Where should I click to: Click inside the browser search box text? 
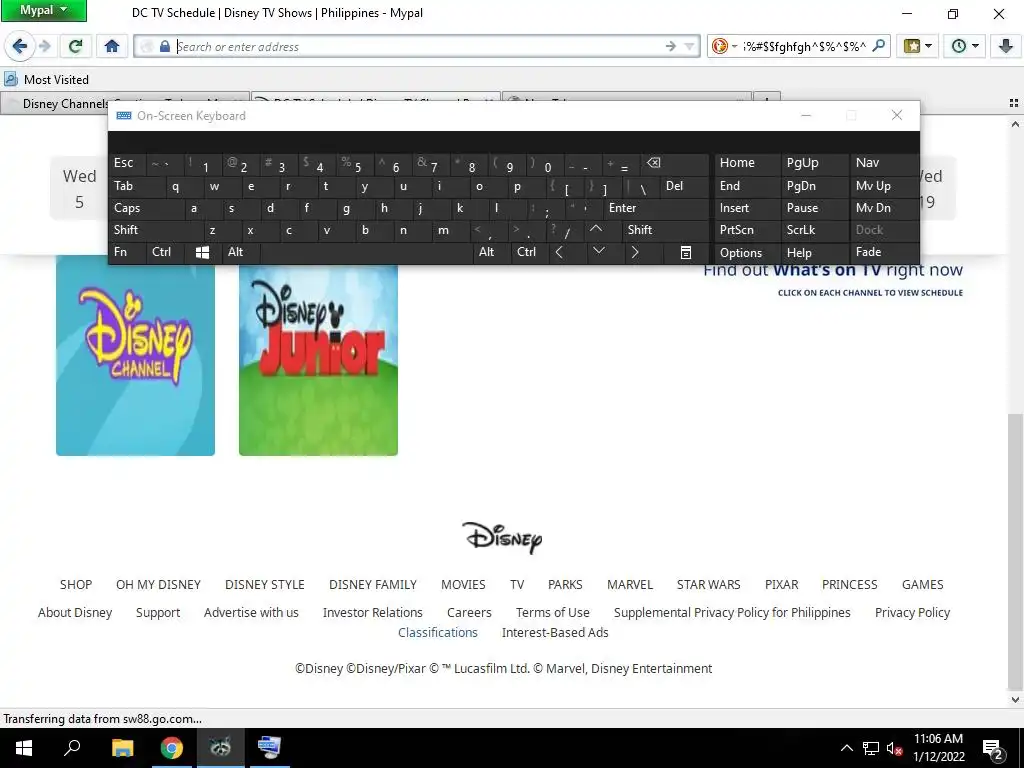[x=805, y=46]
